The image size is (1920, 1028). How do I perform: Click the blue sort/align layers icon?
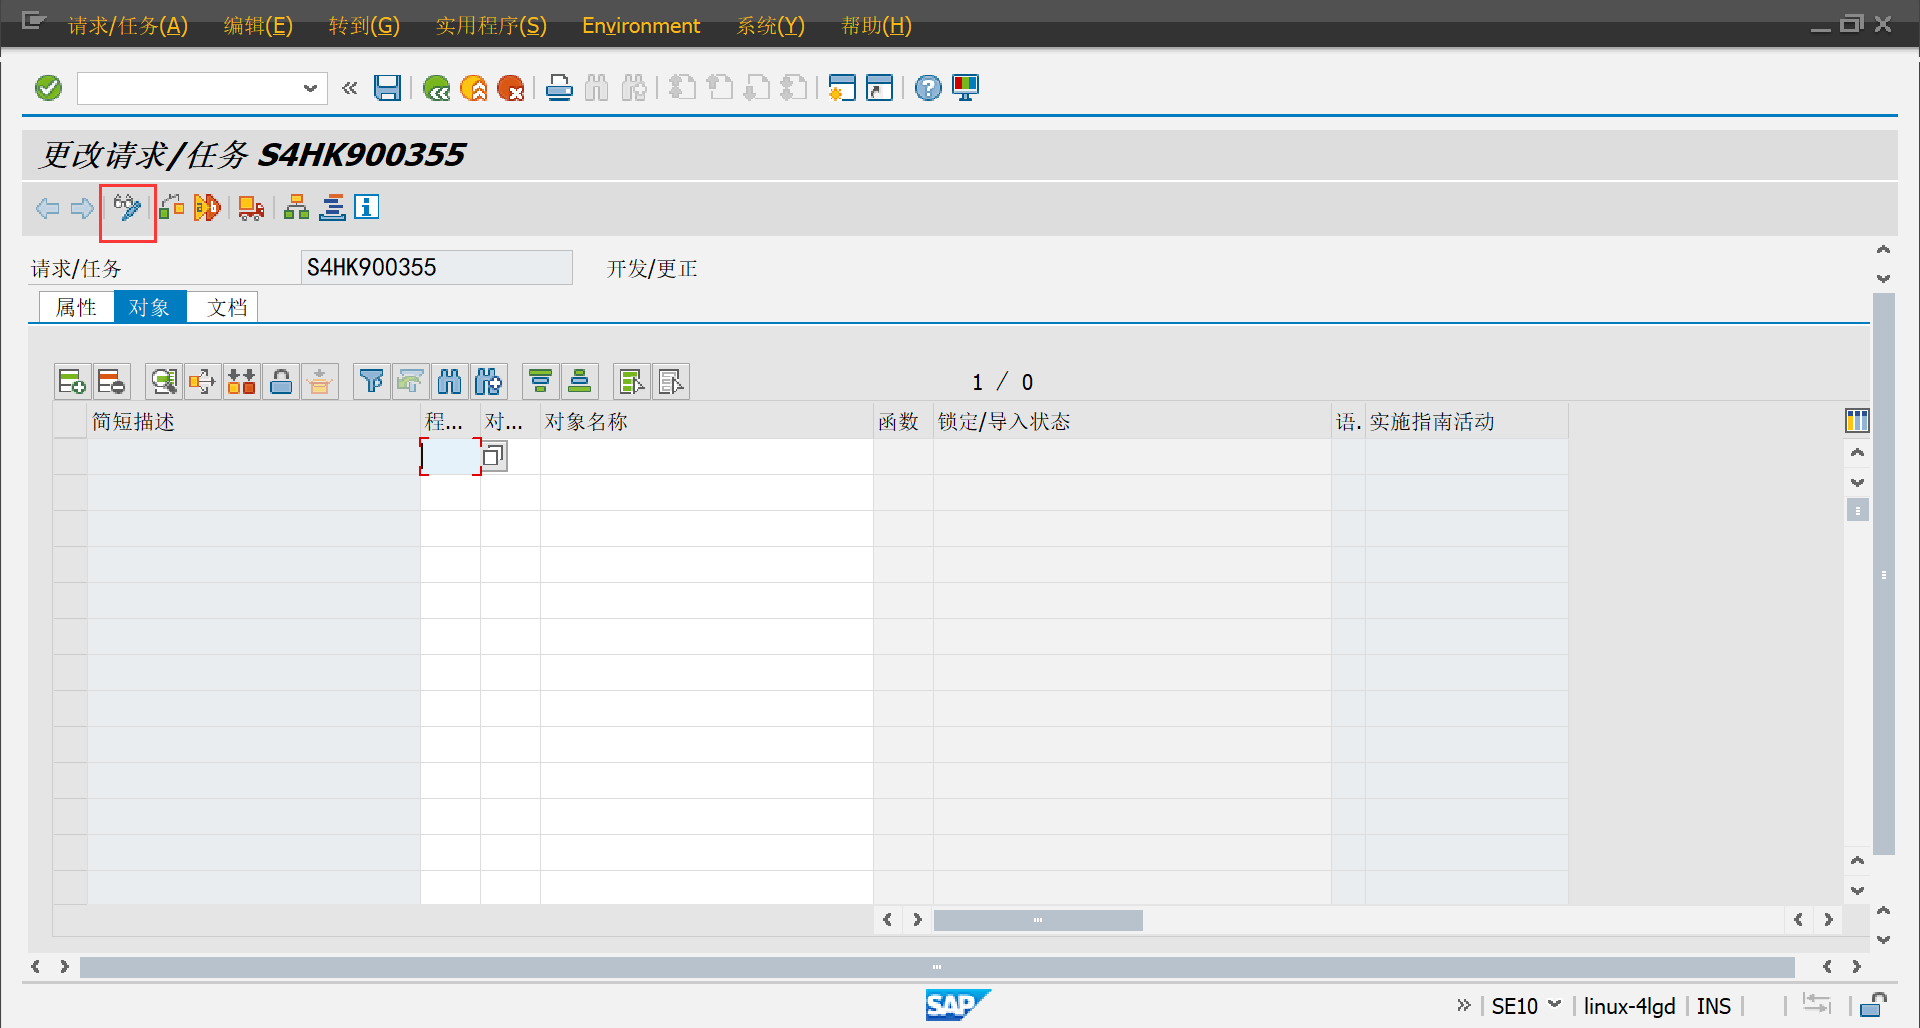(332, 208)
